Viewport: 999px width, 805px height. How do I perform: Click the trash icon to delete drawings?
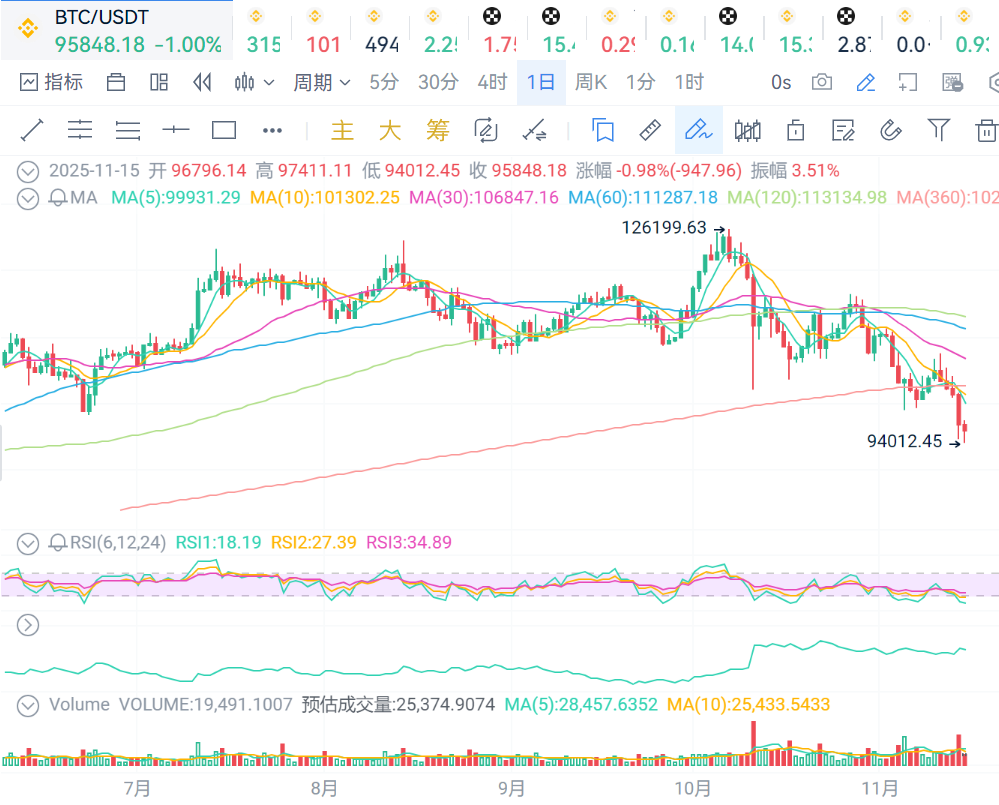pyautogui.click(x=986, y=130)
